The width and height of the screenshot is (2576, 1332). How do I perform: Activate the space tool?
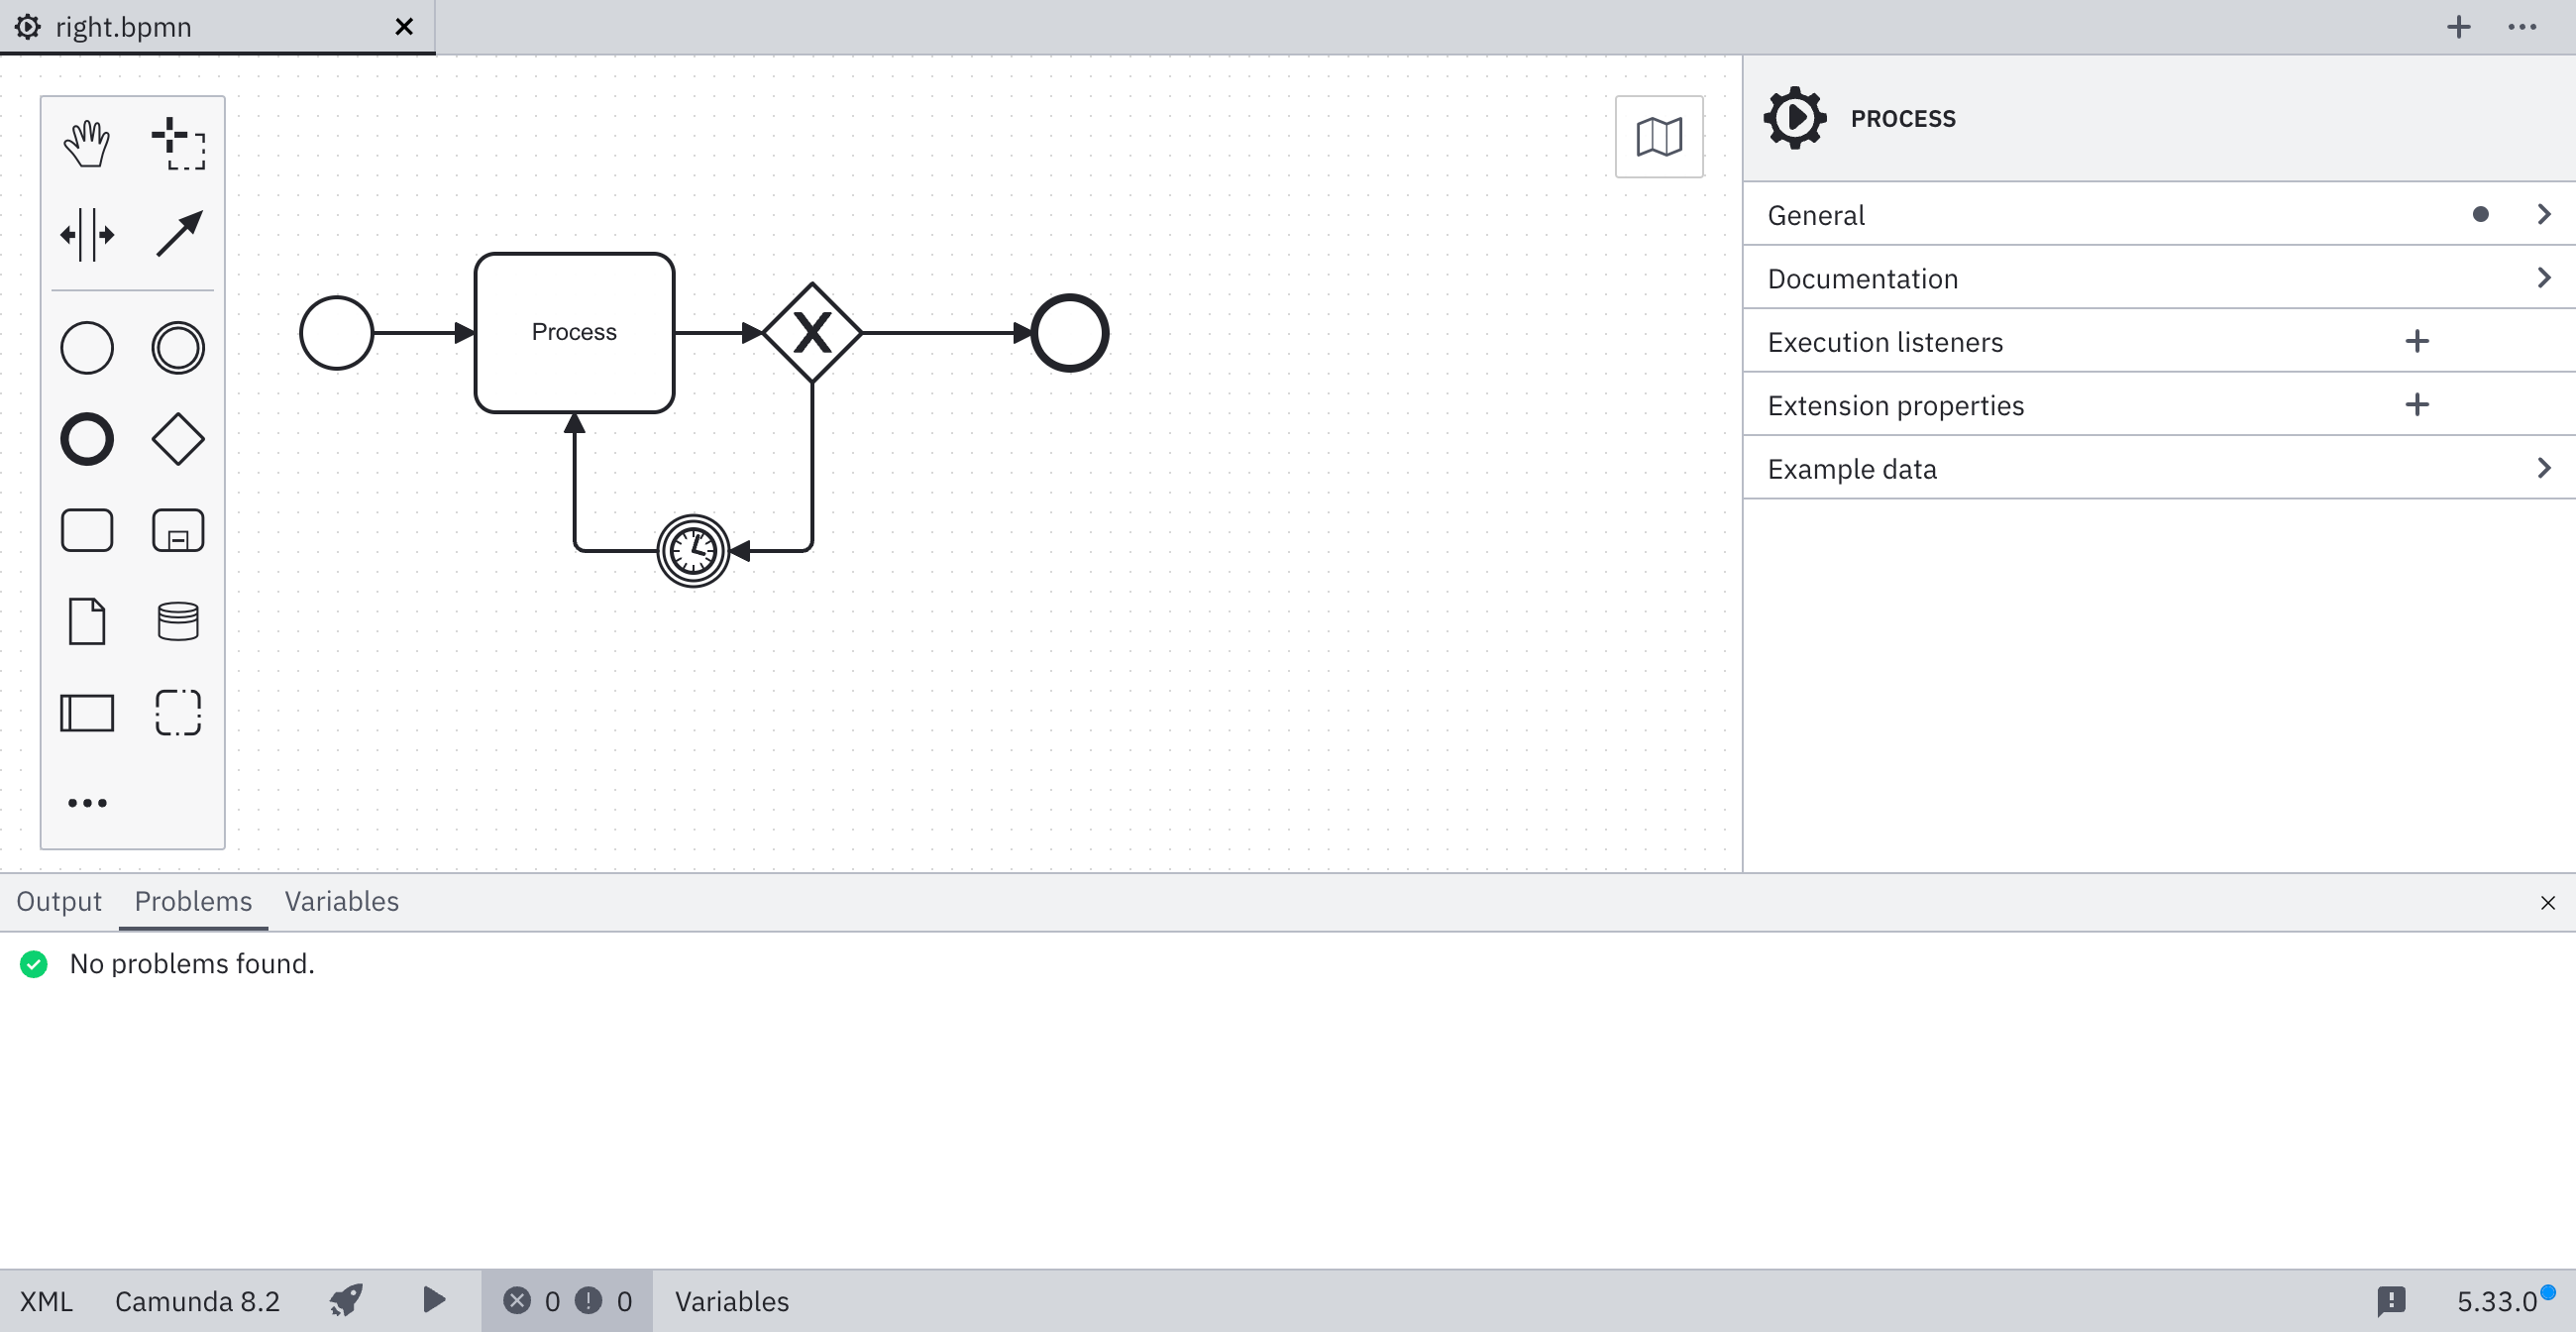click(x=87, y=234)
